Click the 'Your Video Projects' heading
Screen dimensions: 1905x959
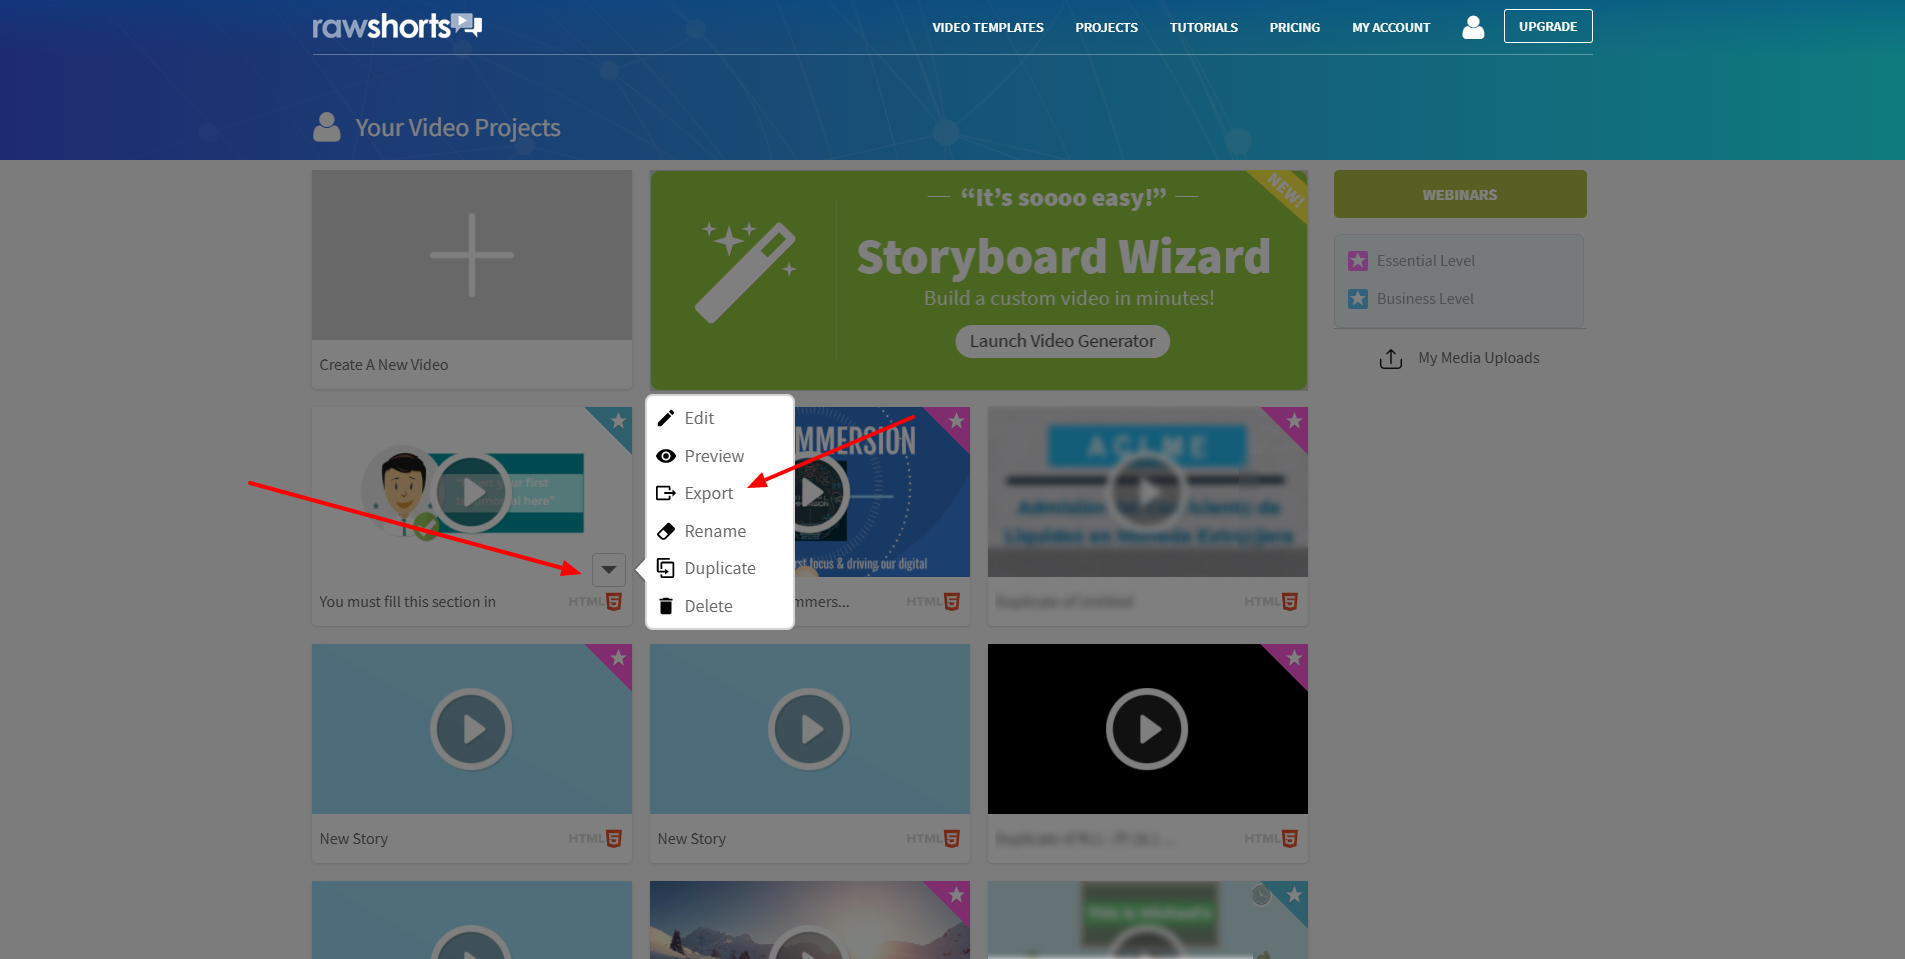pyautogui.click(x=458, y=128)
